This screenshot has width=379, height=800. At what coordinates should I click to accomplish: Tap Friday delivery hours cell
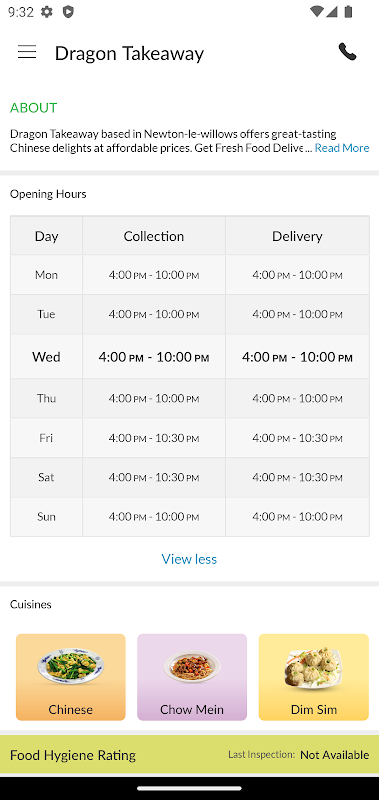[x=297, y=438]
